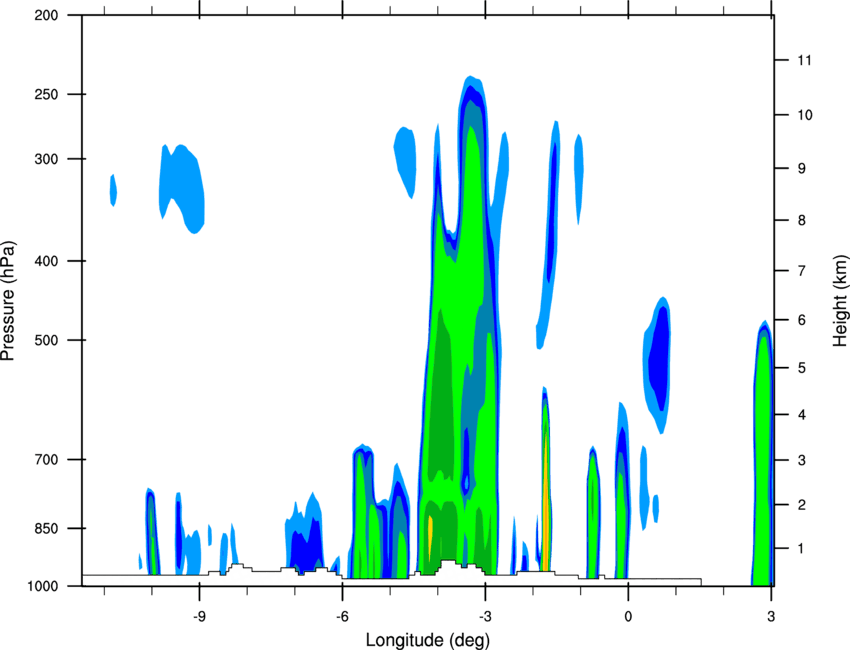Image resolution: width=850 pixels, height=650 pixels.
Task: Click the 10 km height label
Action: 804,115
